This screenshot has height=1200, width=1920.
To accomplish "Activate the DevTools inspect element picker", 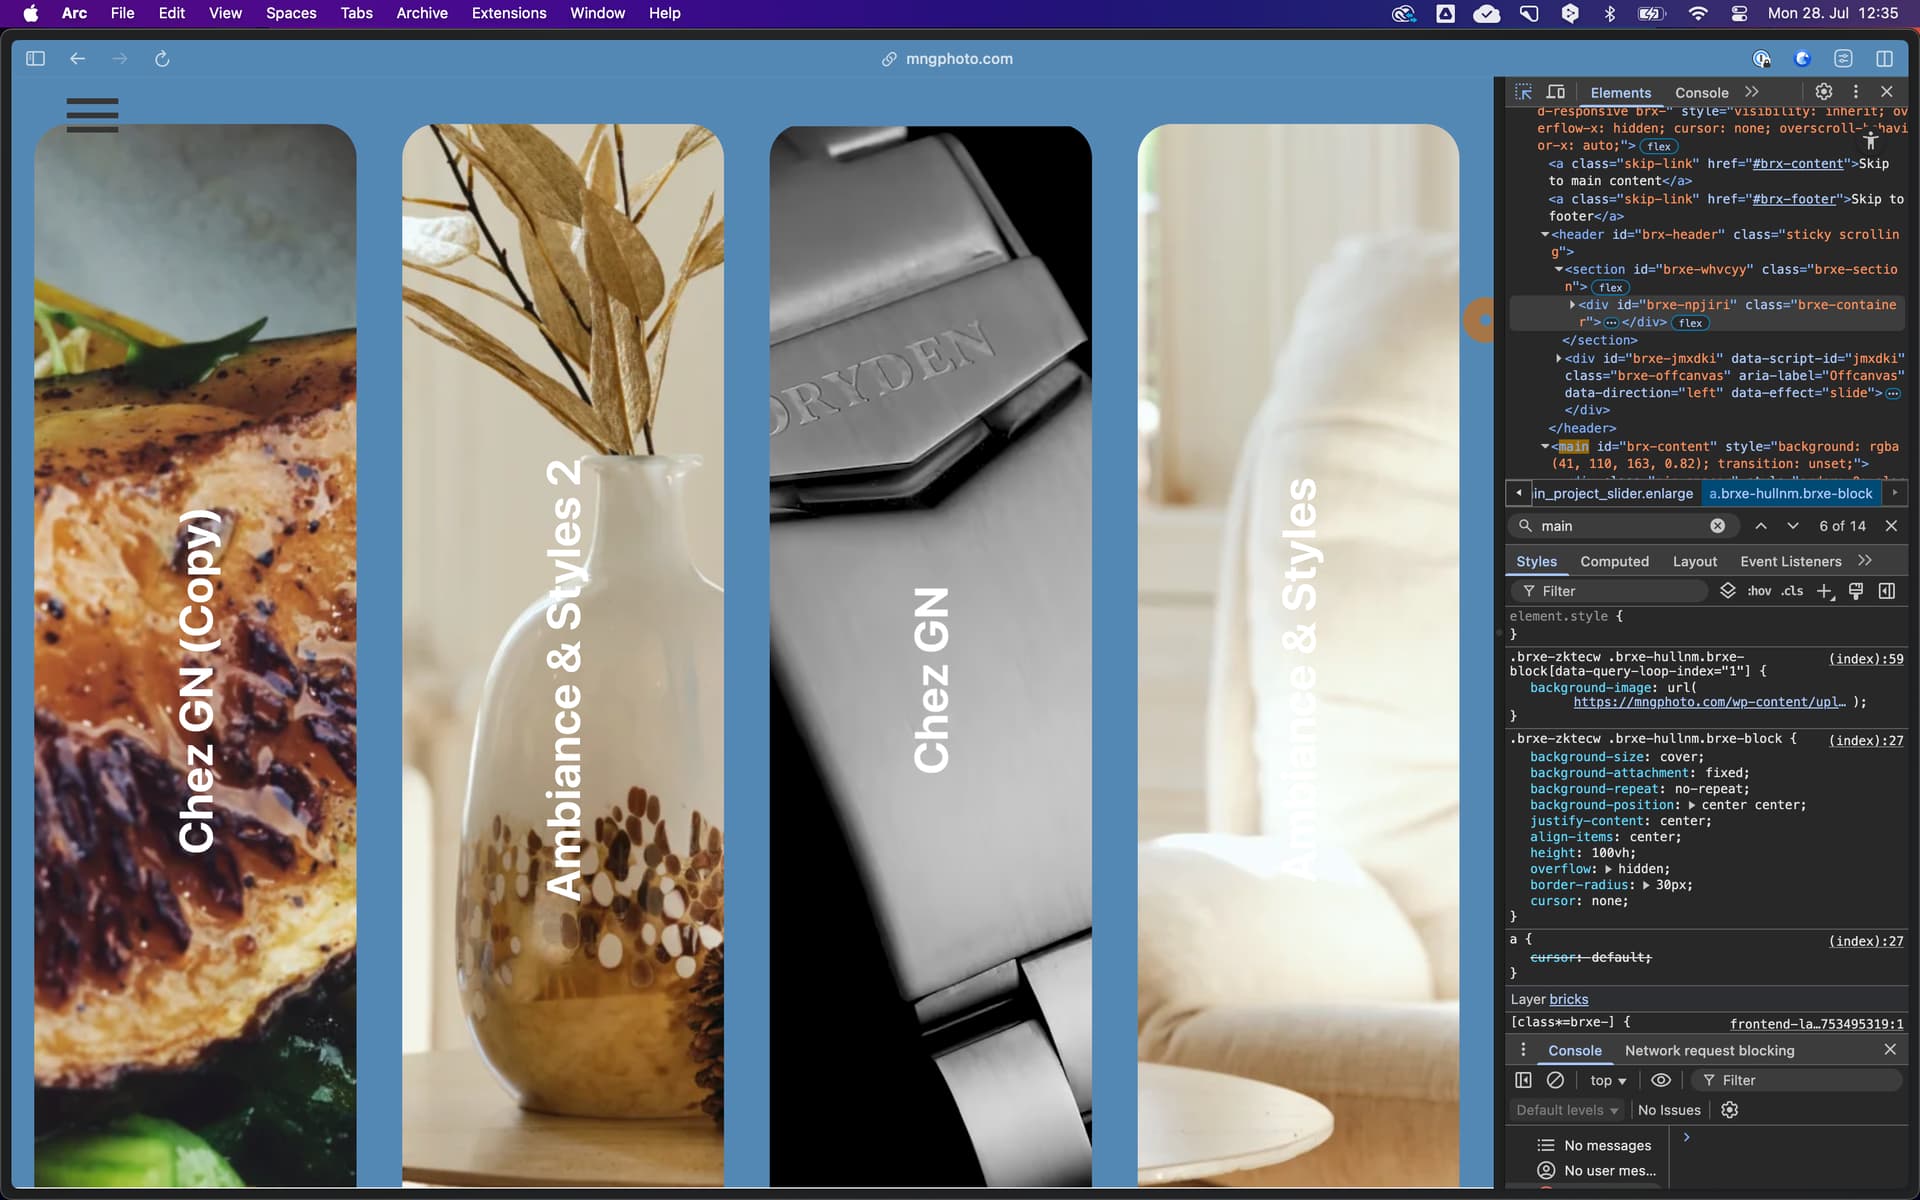I will pos(1523,92).
